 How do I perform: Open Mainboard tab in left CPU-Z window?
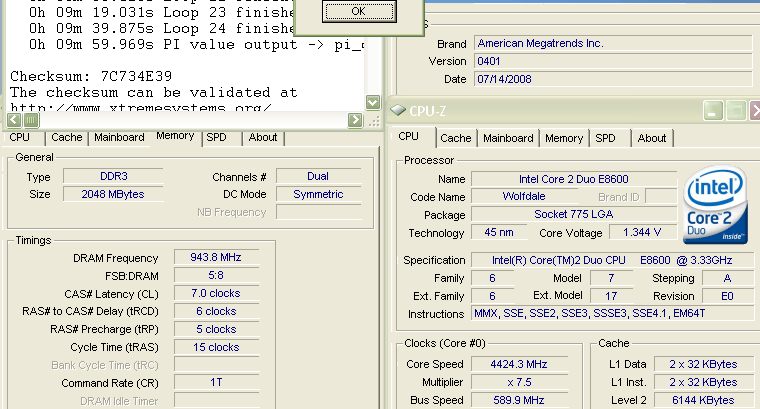pos(119,138)
